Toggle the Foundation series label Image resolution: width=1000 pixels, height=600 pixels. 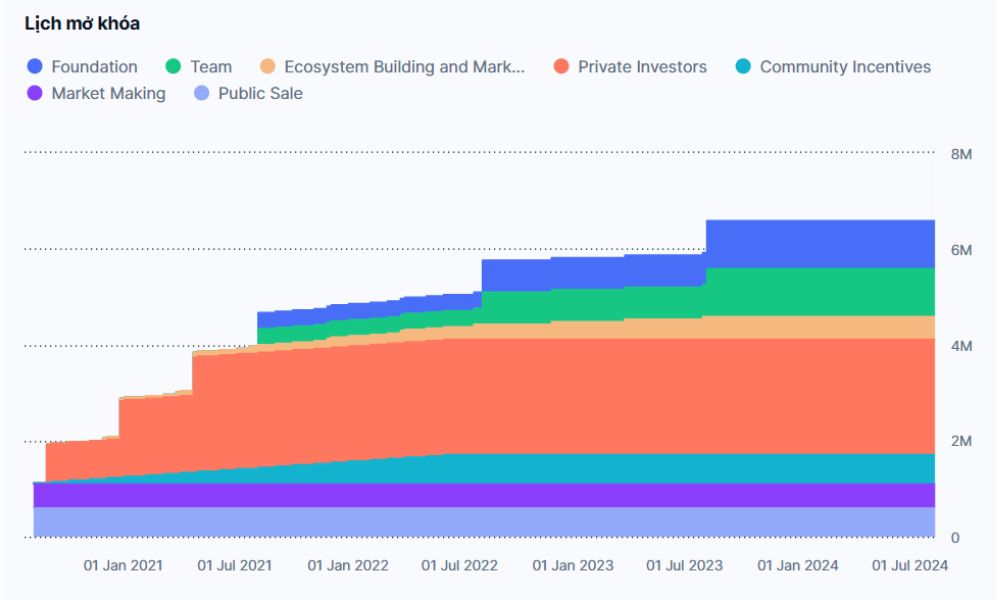click(94, 67)
